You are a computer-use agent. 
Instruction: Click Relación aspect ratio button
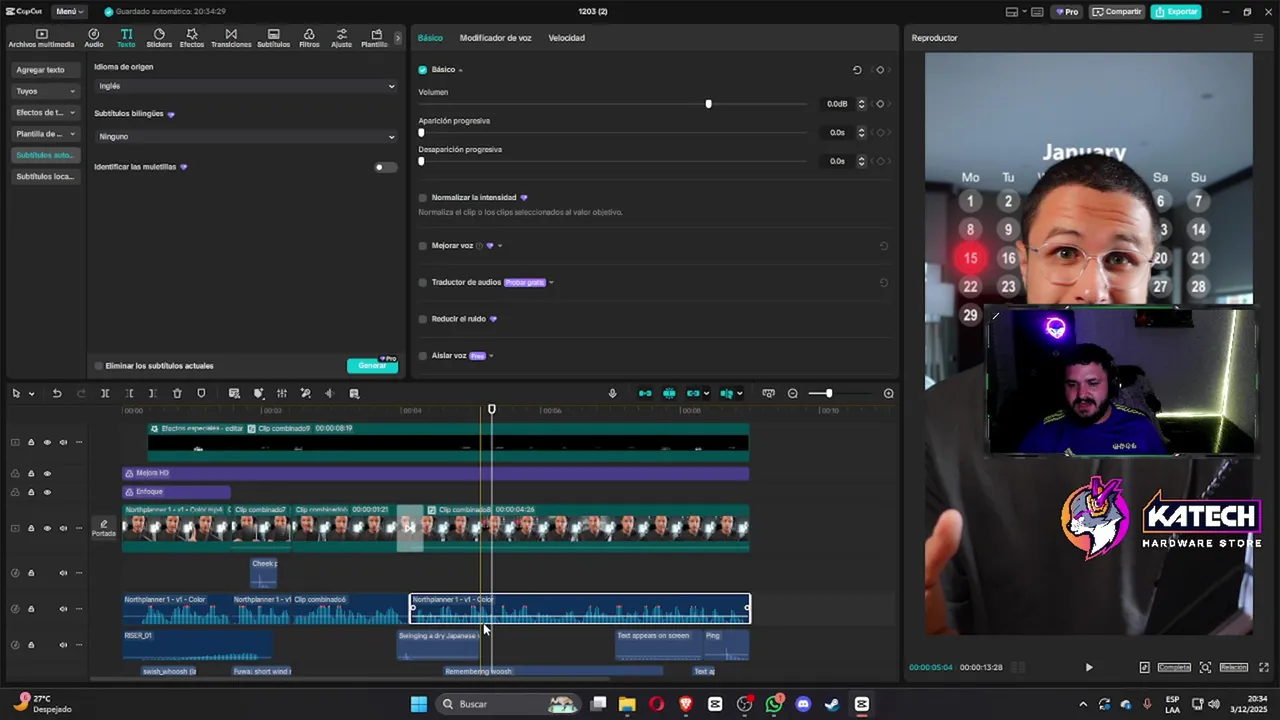tap(1233, 667)
